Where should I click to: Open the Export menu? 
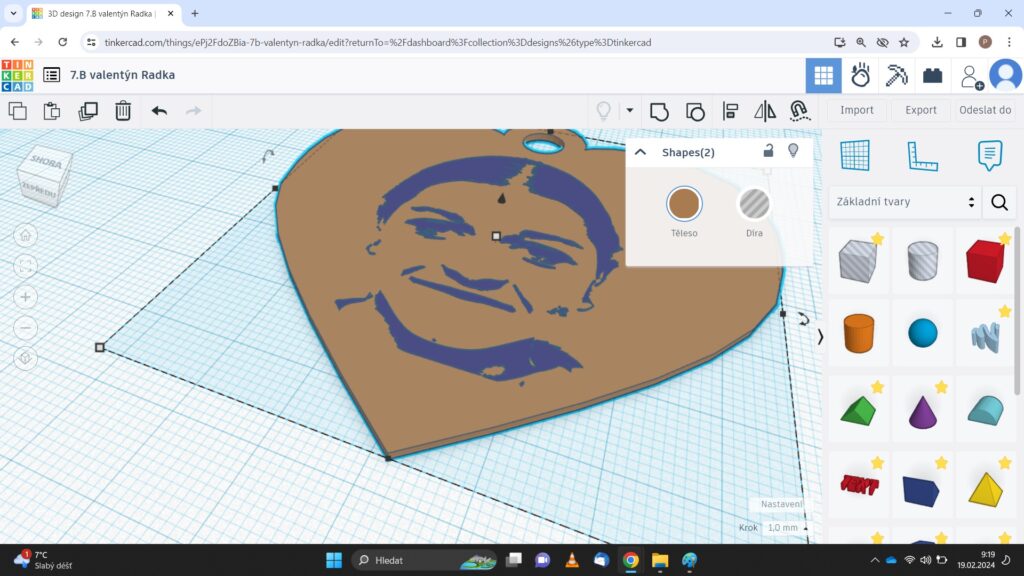[921, 110]
